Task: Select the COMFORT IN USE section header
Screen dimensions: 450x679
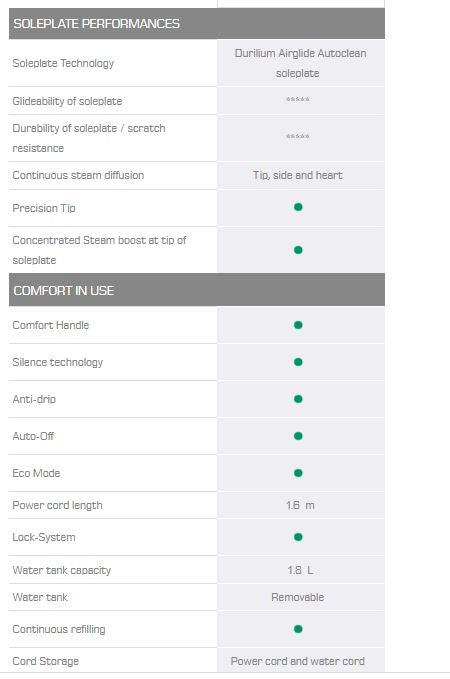Action: pyautogui.click(x=197, y=290)
